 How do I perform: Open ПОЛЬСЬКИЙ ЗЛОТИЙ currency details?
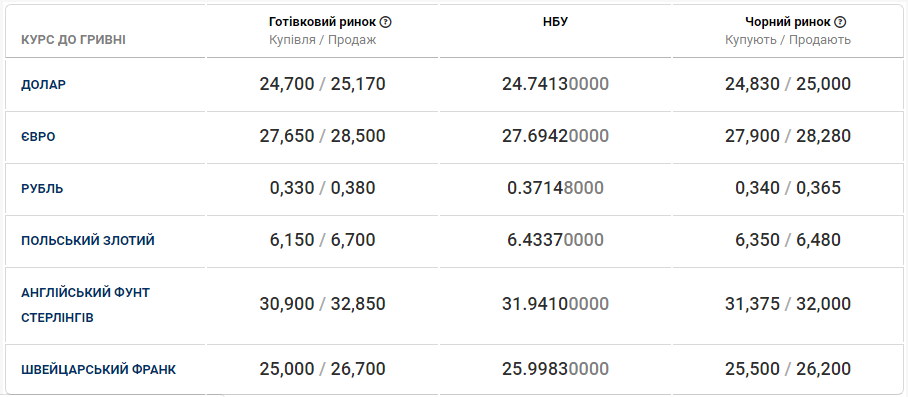pyautogui.click(x=88, y=241)
